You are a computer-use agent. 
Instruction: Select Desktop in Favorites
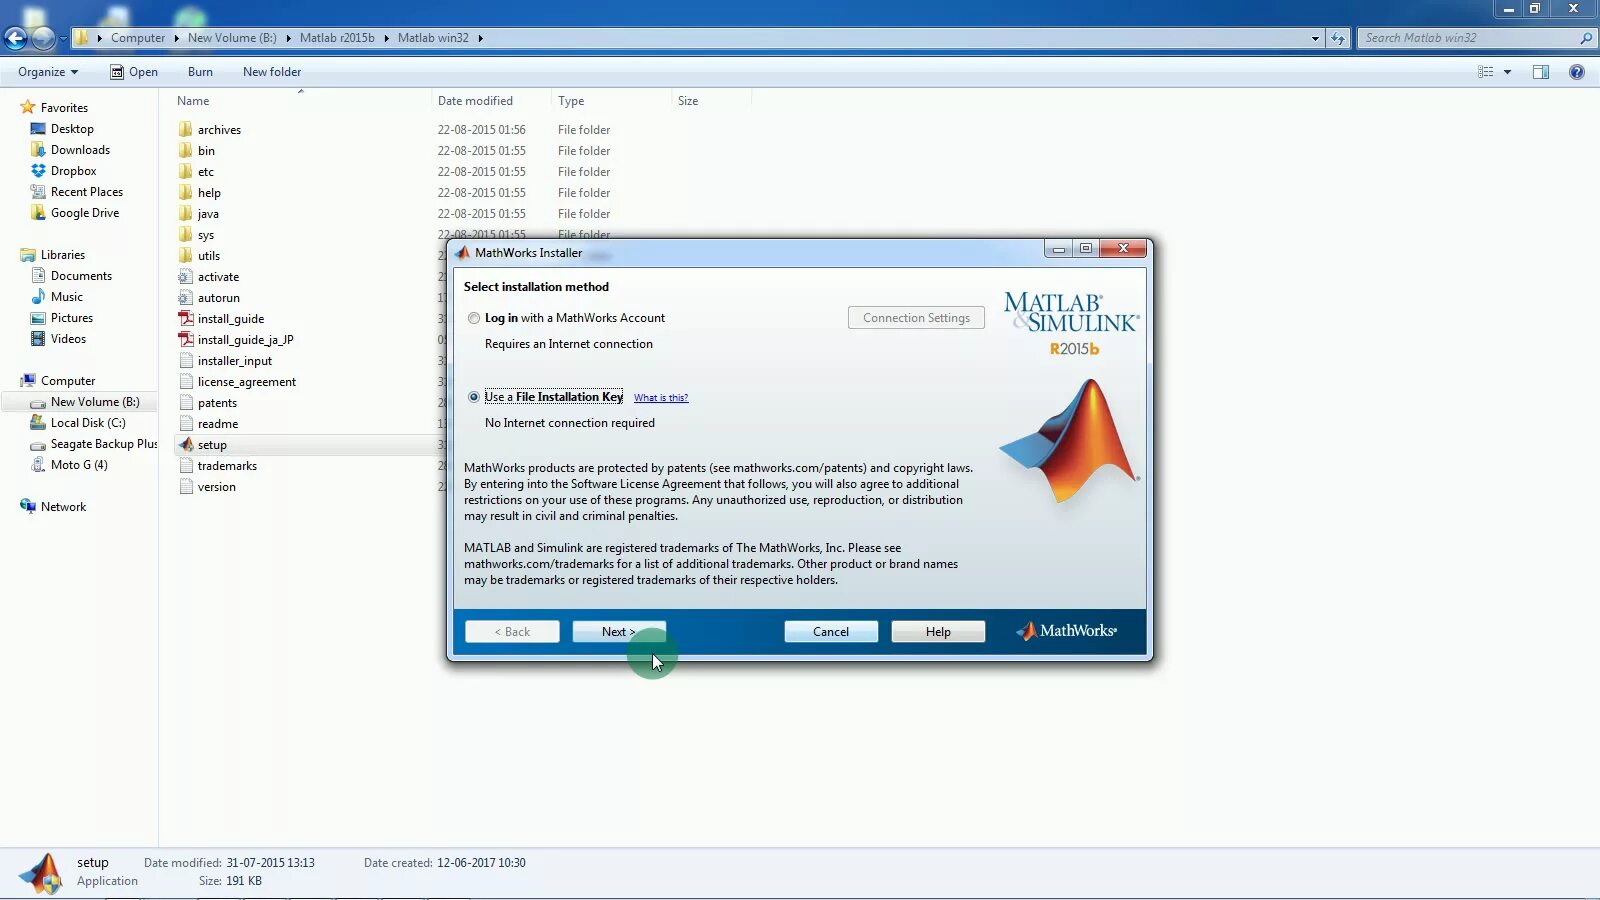[x=72, y=129]
